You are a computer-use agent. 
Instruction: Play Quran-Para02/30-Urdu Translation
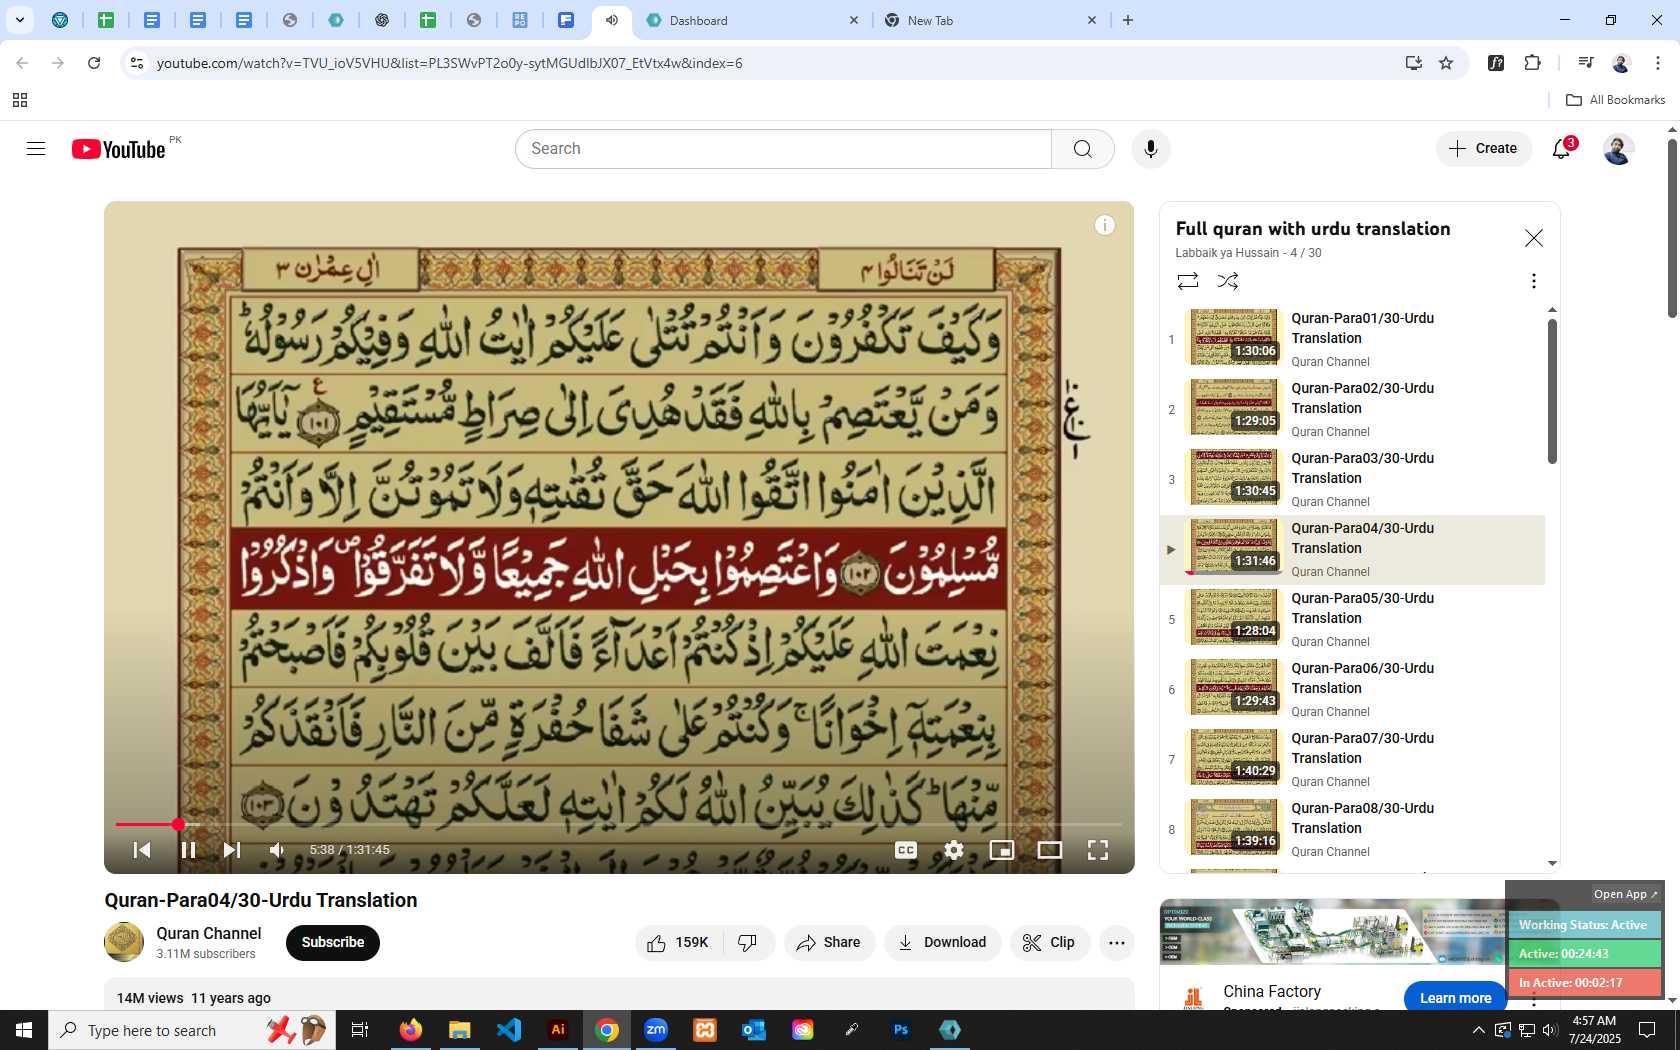(x=1353, y=410)
